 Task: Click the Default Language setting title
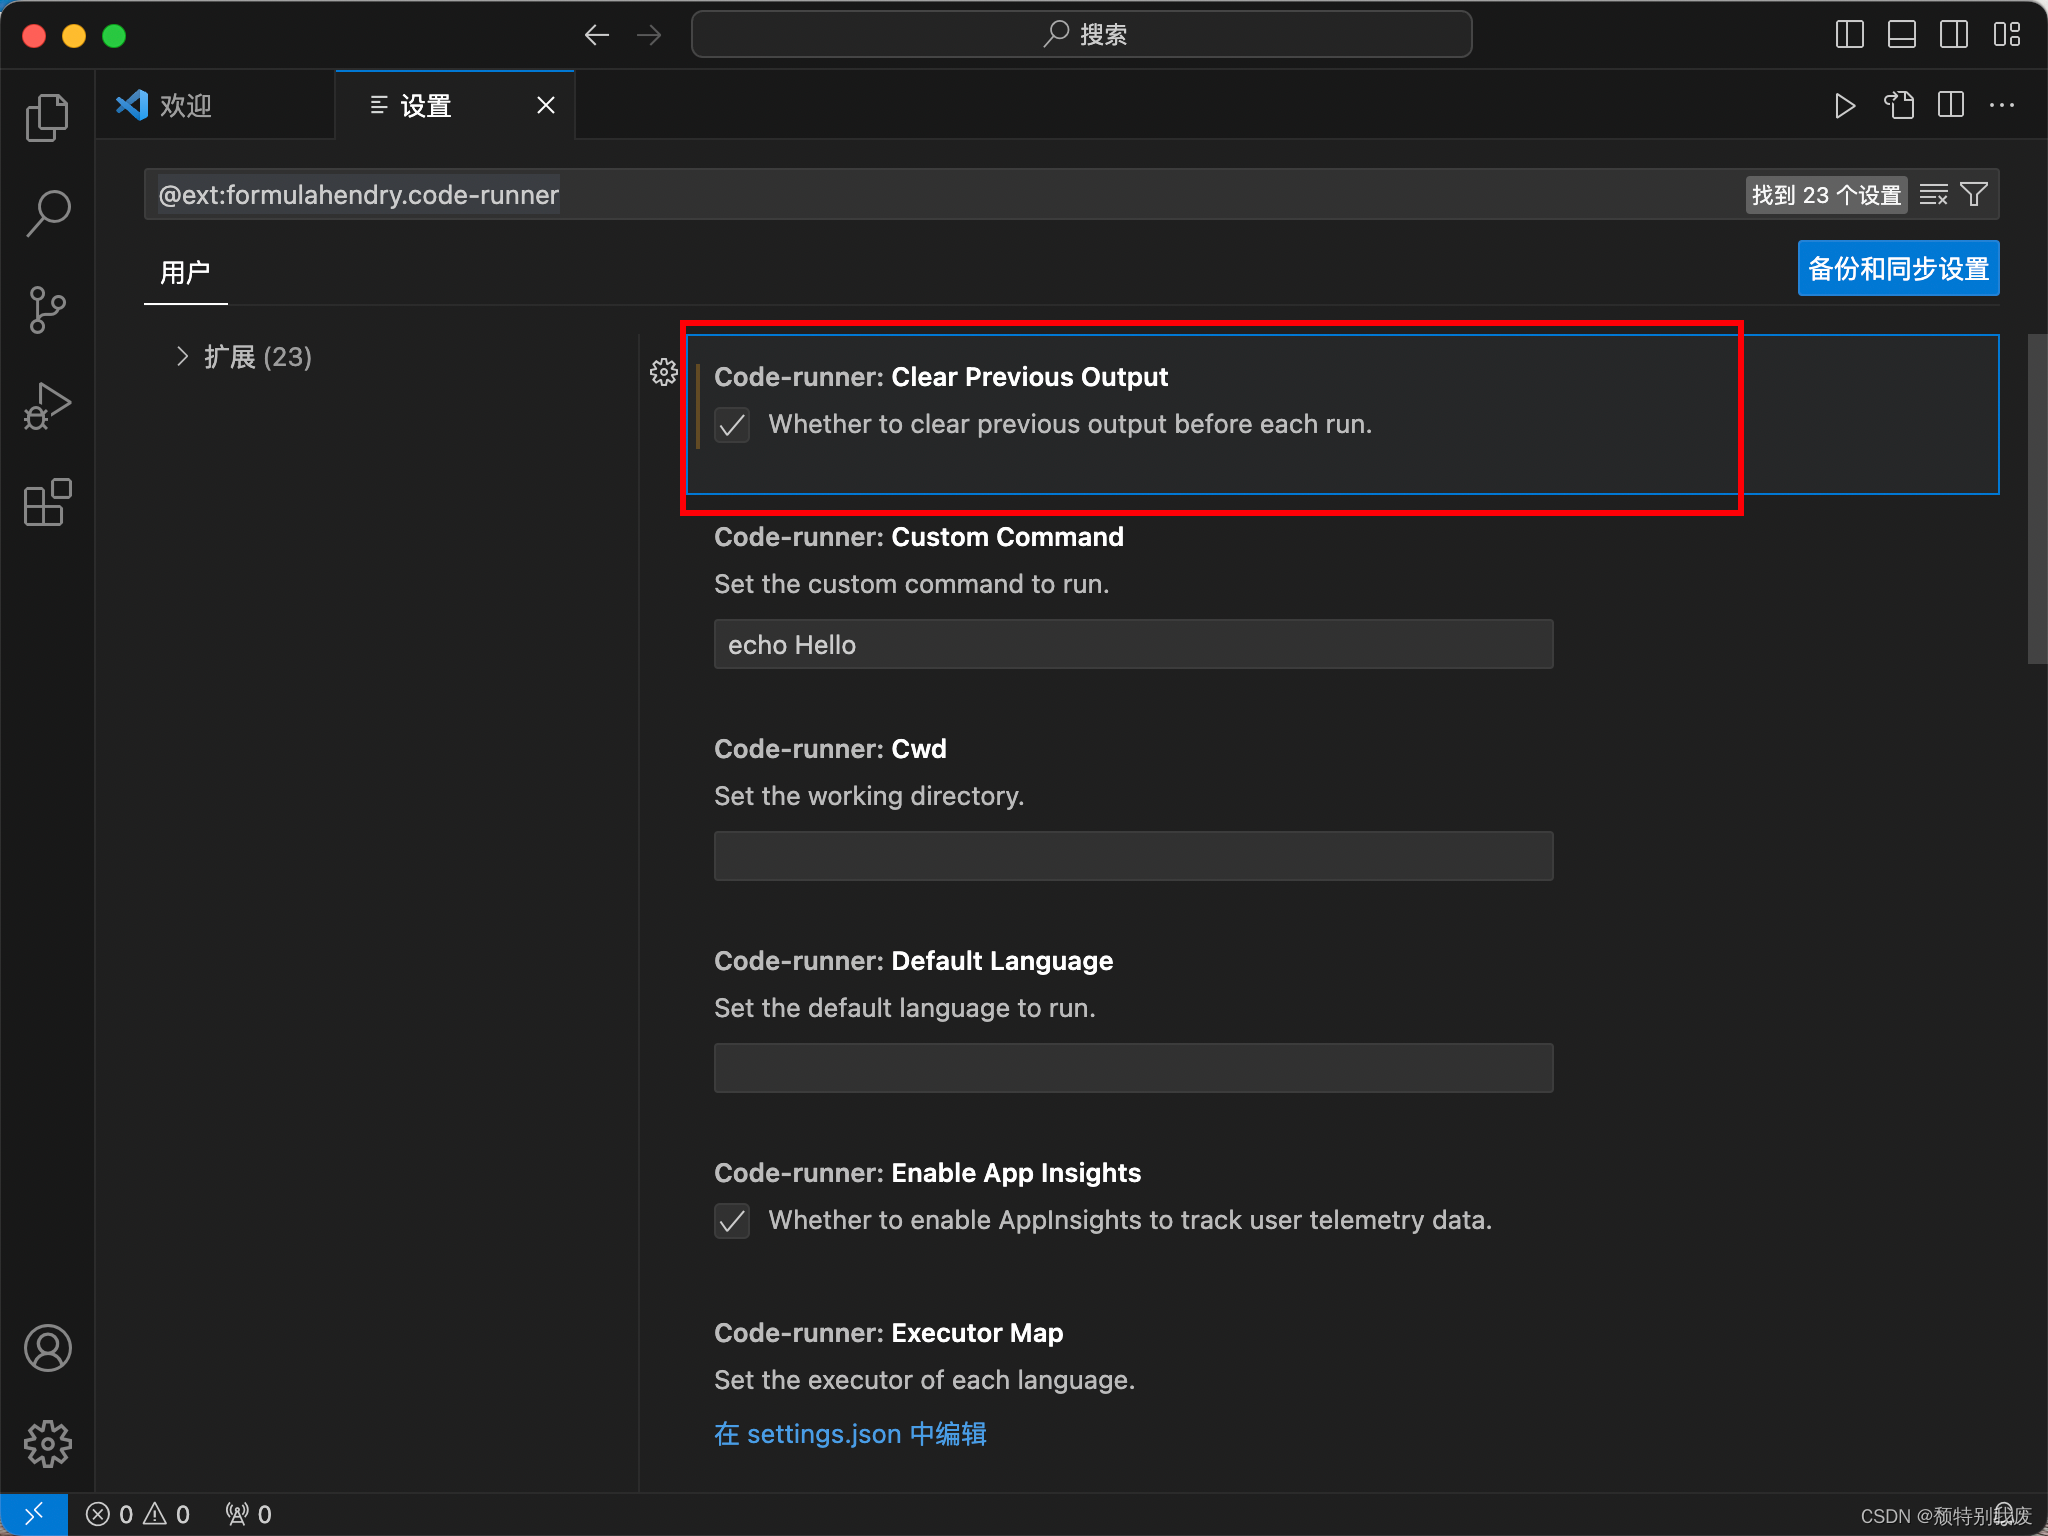click(x=913, y=961)
